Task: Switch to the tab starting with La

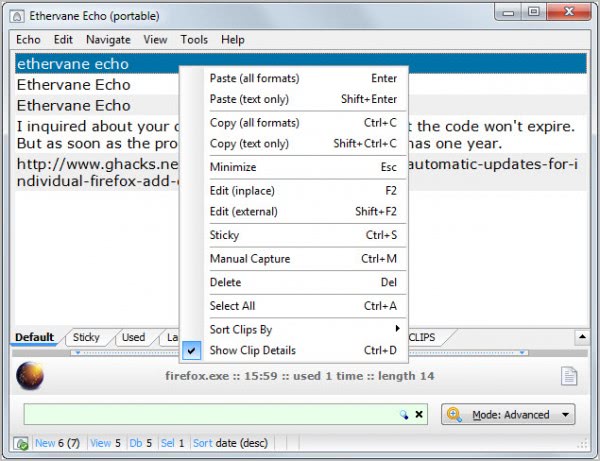Action: [172, 337]
